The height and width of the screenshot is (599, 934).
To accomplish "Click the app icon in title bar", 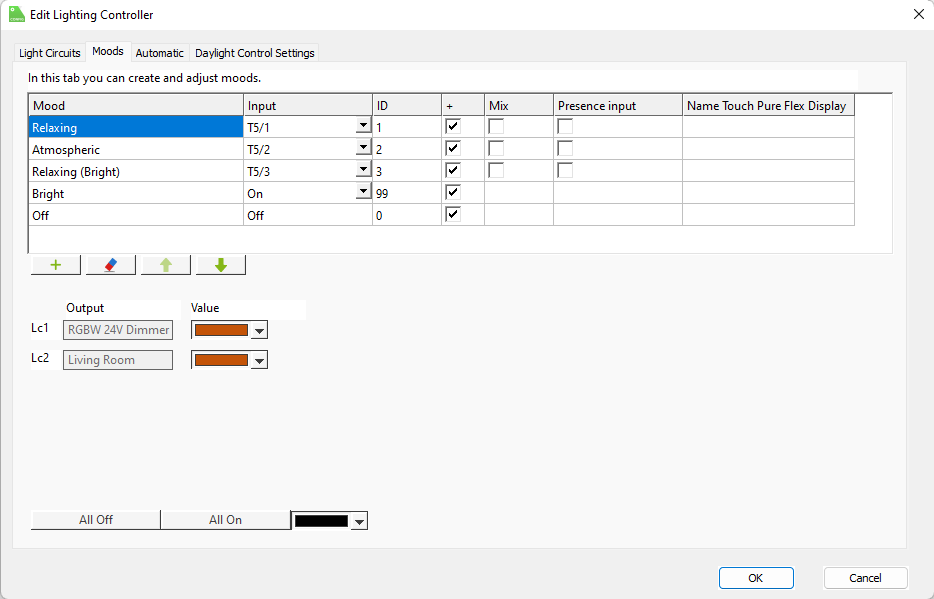I will click(x=17, y=14).
